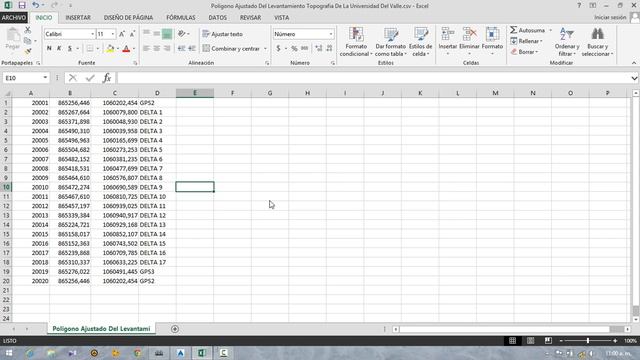
Task: Switch to Page Layout view
Action: [530, 340]
